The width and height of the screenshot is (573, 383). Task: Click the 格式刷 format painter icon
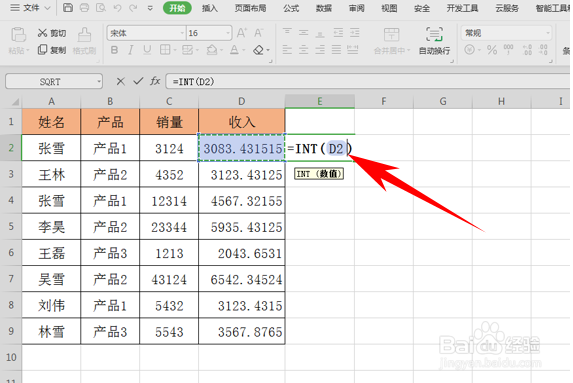[x=84, y=35]
